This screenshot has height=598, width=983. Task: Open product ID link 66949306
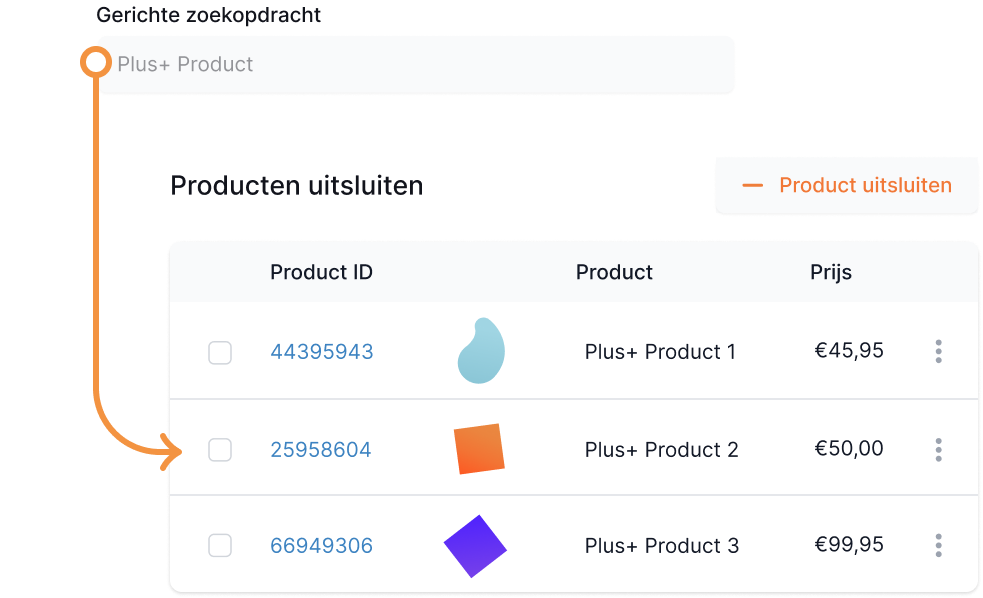coord(321,546)
